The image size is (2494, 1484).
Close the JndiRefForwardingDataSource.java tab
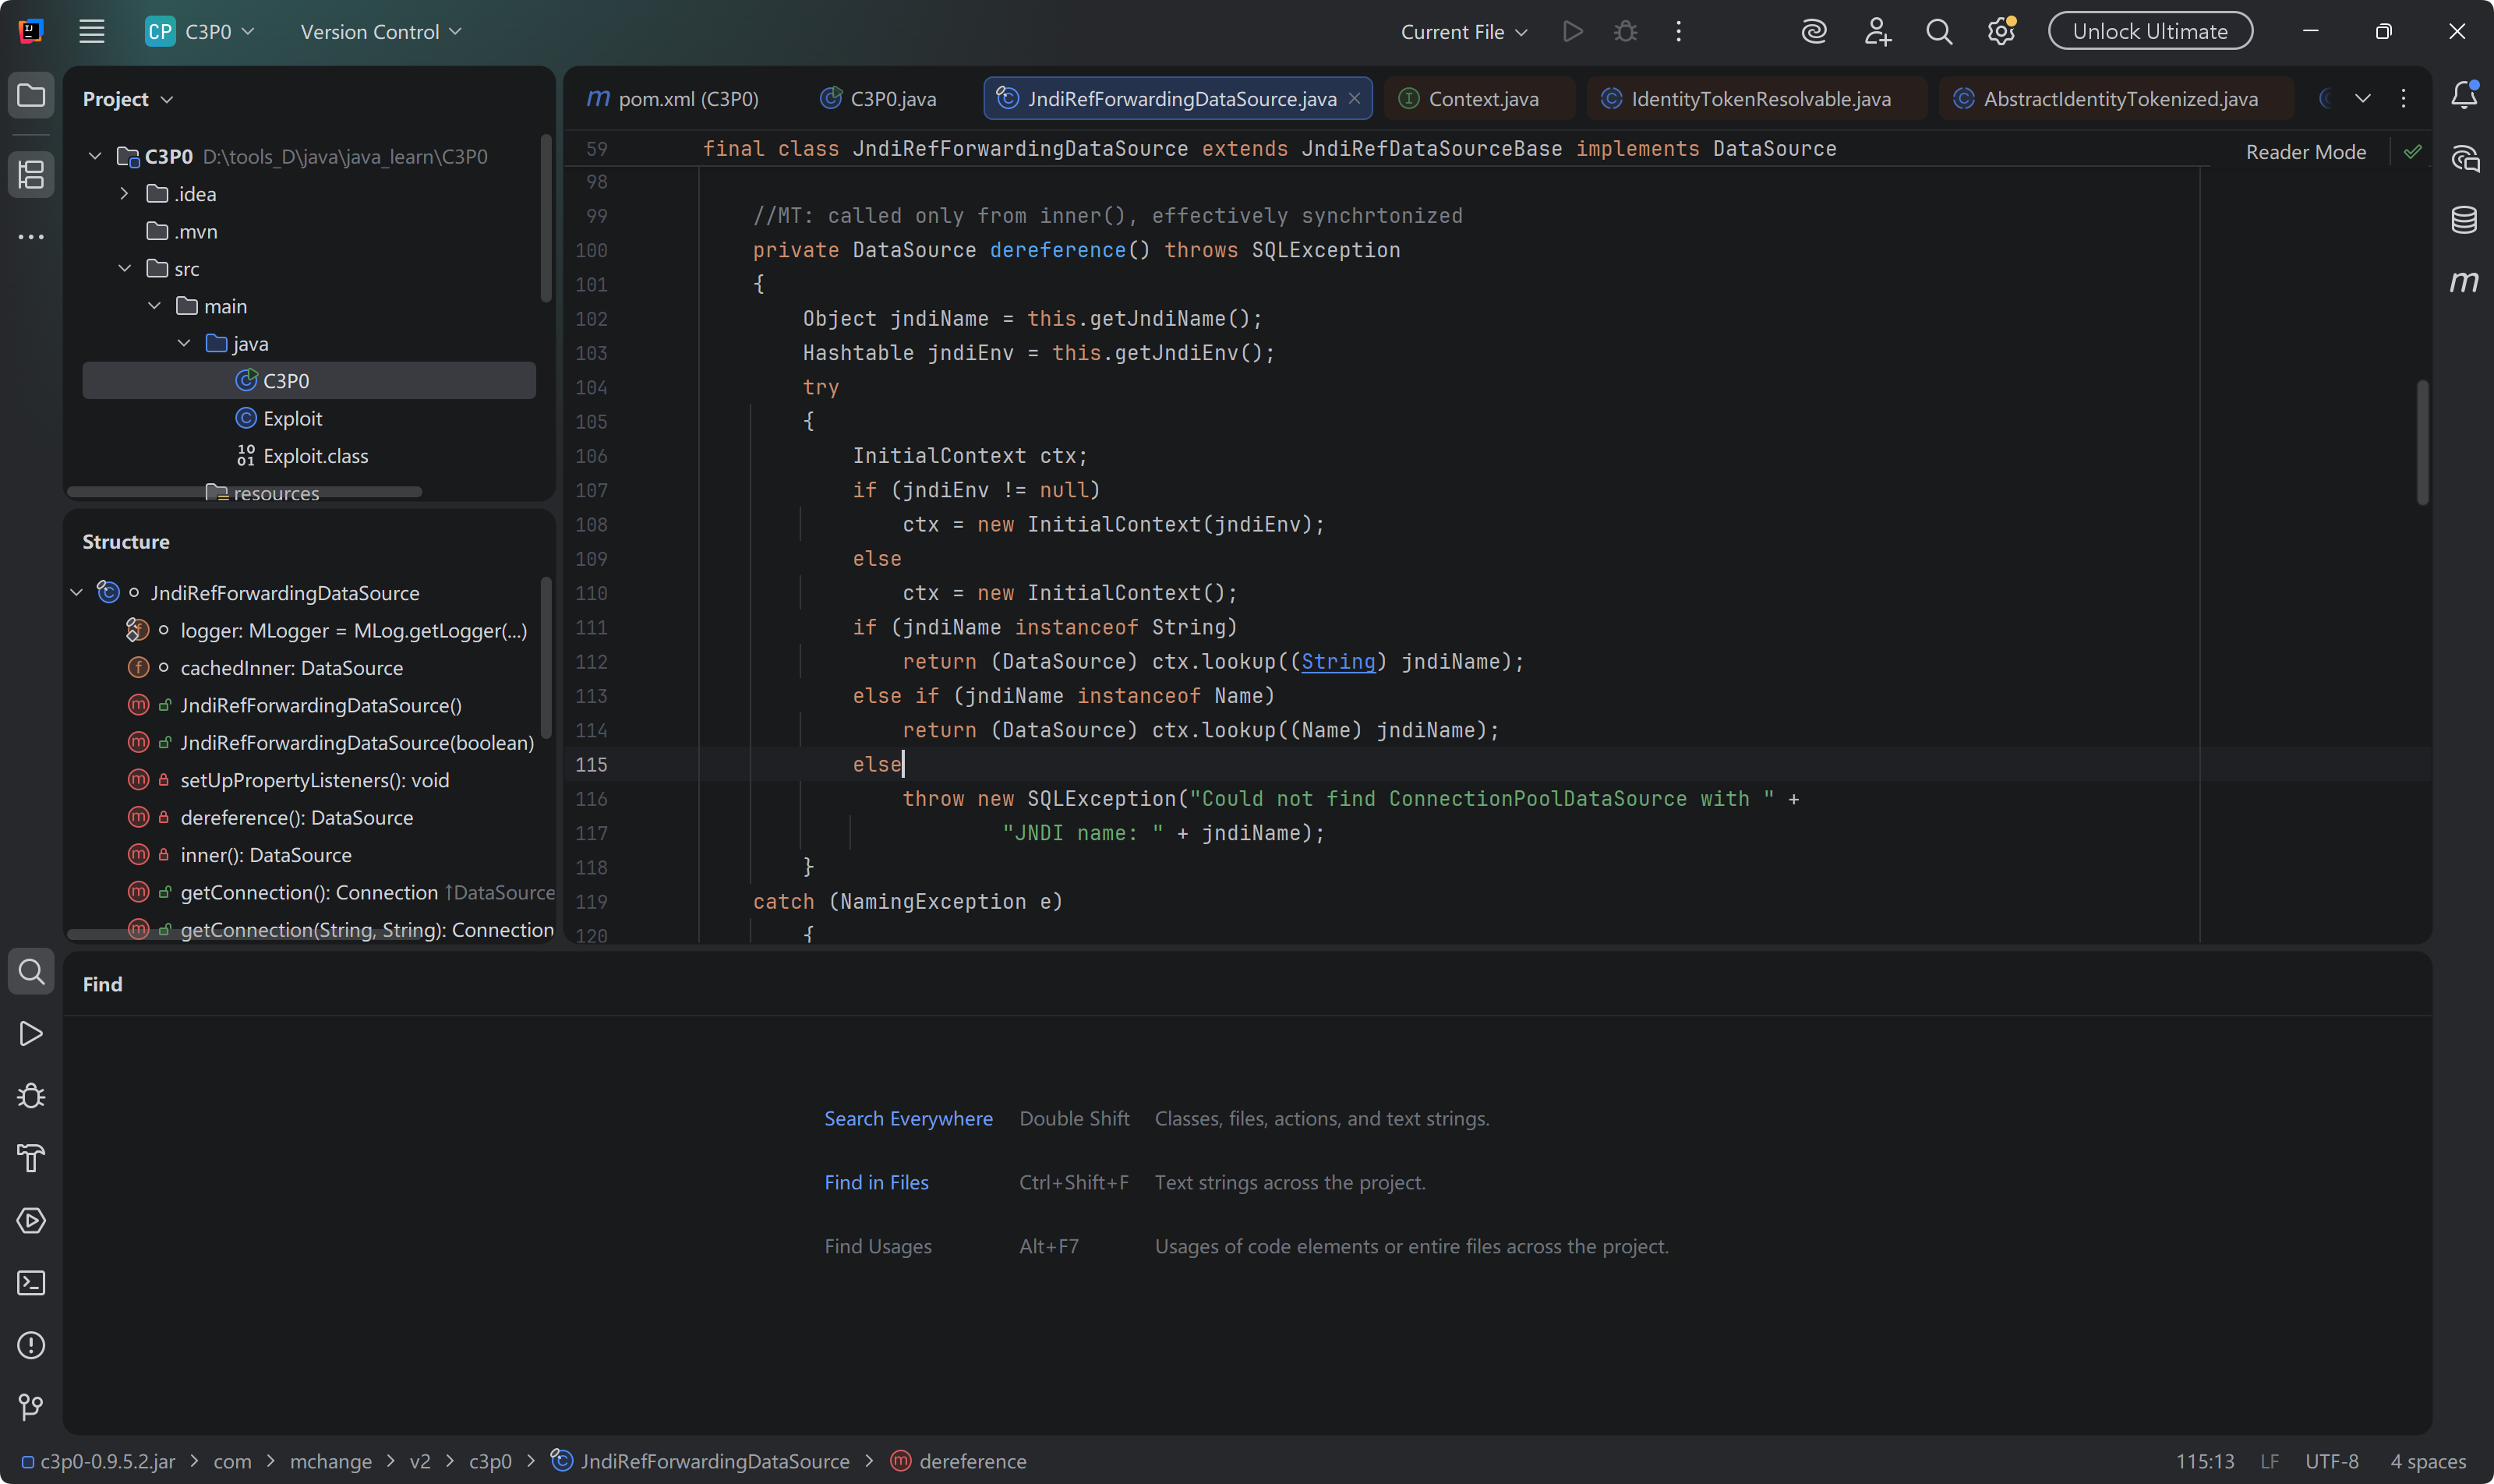pos(1354,98)
